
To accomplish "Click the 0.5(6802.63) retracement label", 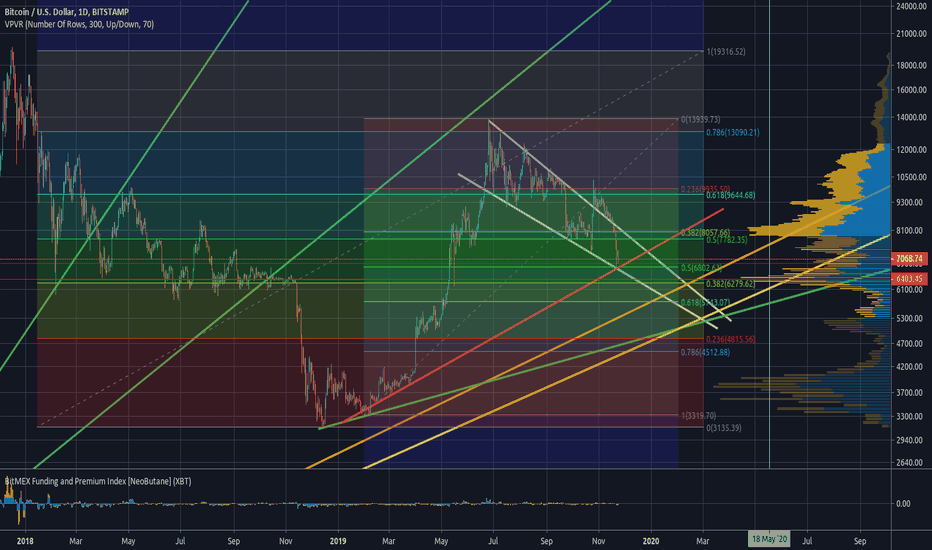I will (x=701, y=268).
